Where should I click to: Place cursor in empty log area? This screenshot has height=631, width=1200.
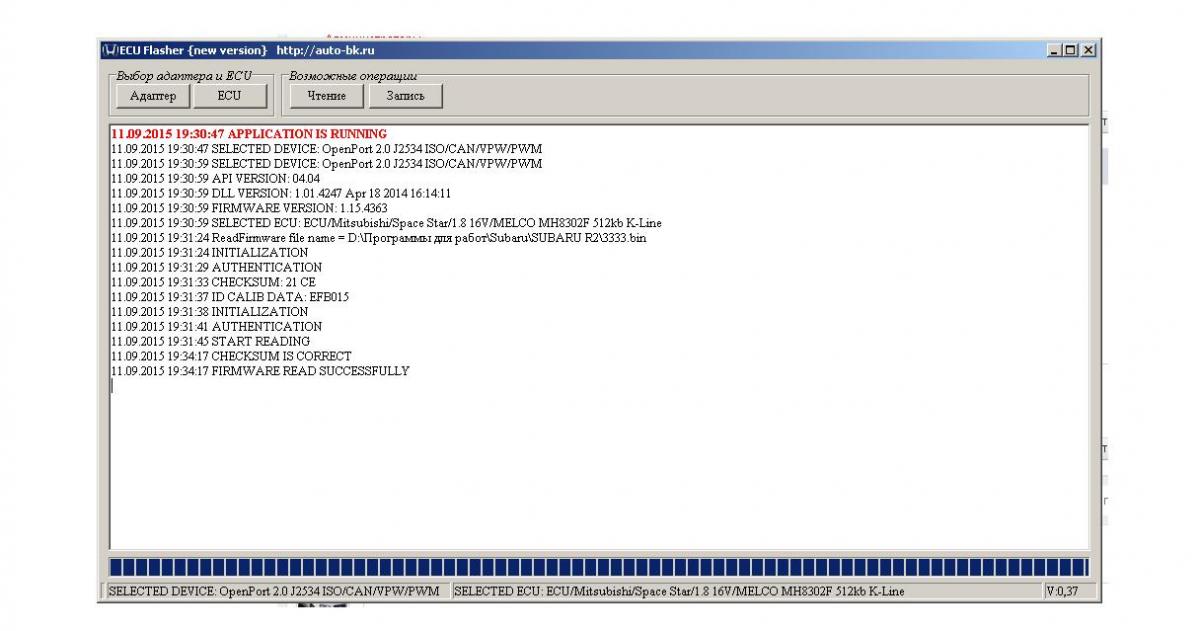599,465
